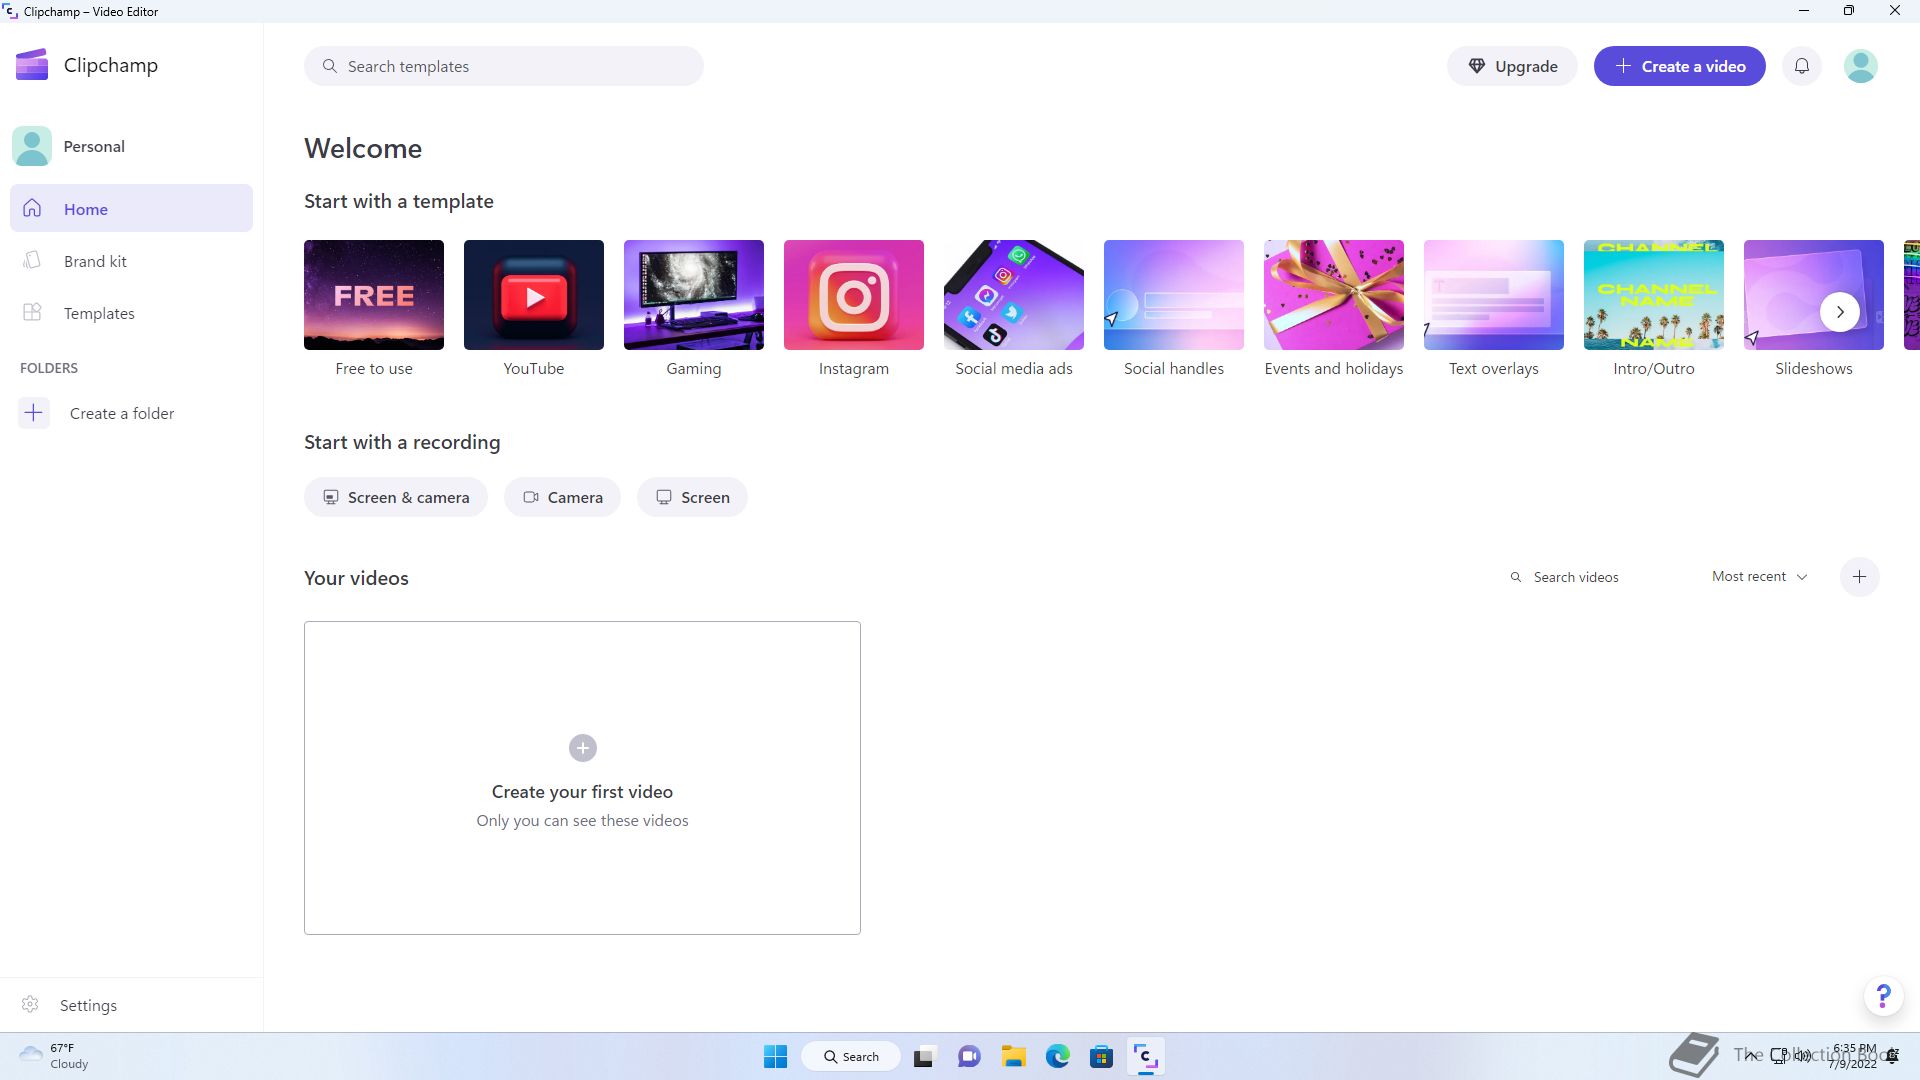Open the weather widget showing 67°F
The height and width of the screenshot is (1080, 1920).
tap(55, 1056)
